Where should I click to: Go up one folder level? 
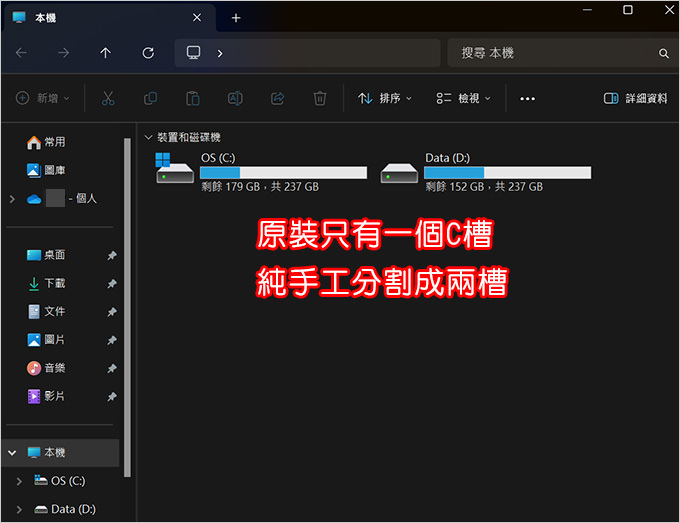(x=105, y=53)
